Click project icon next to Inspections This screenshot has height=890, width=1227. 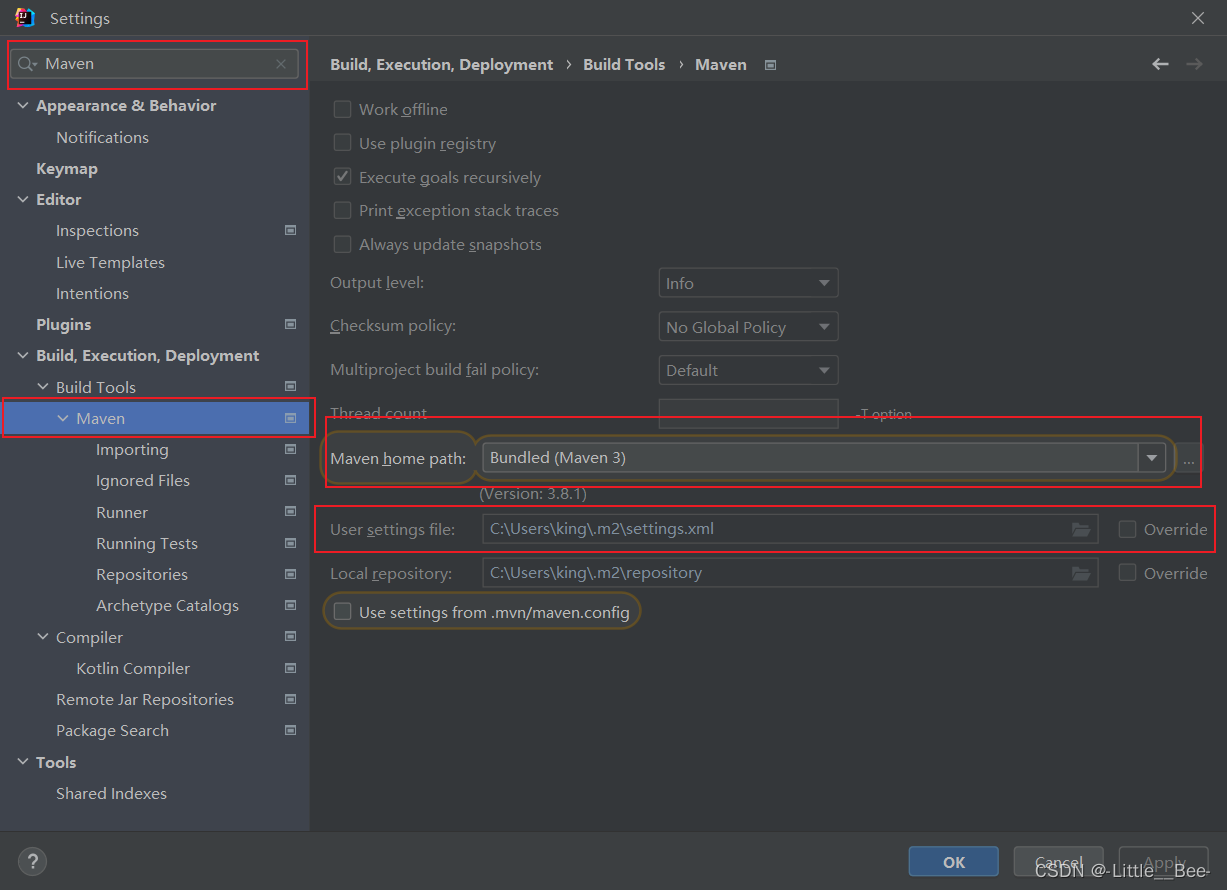[290, 231]
